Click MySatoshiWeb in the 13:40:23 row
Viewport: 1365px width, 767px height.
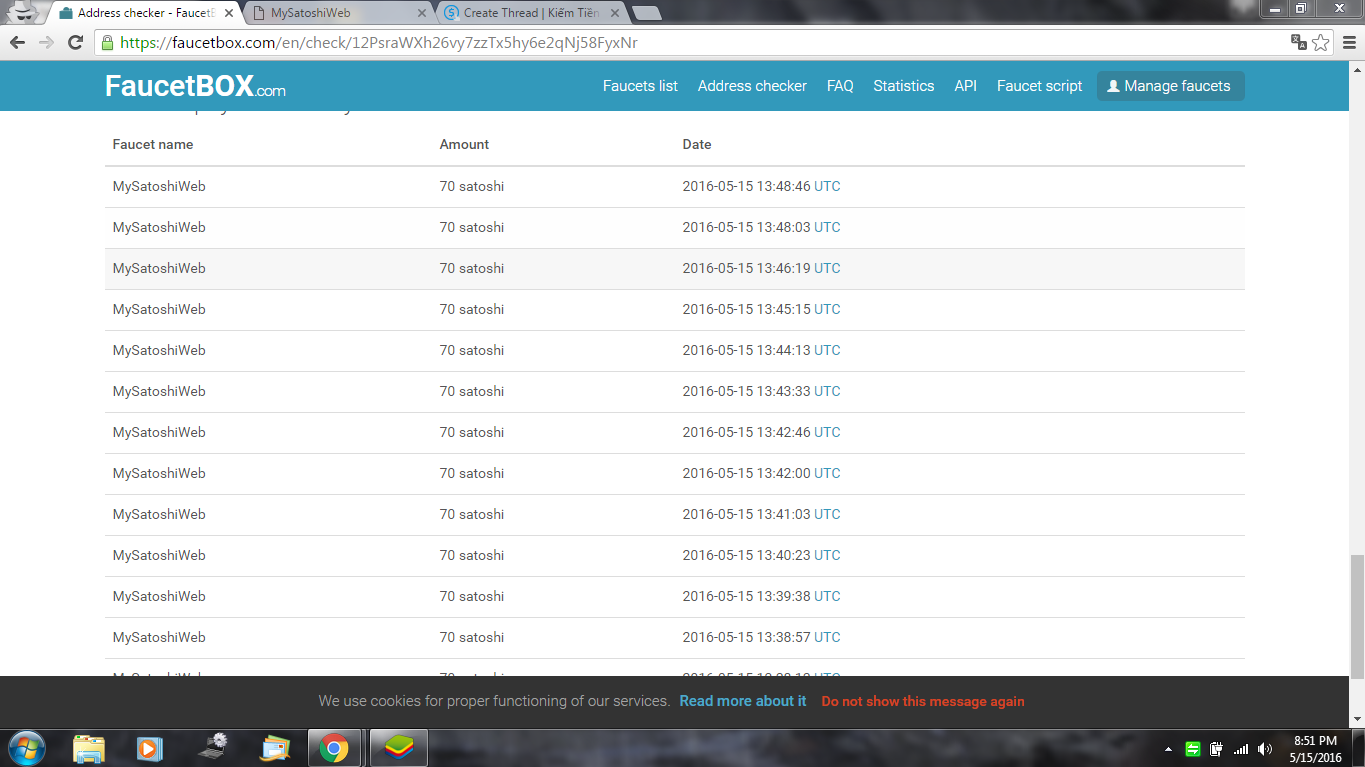click(159, 555)
